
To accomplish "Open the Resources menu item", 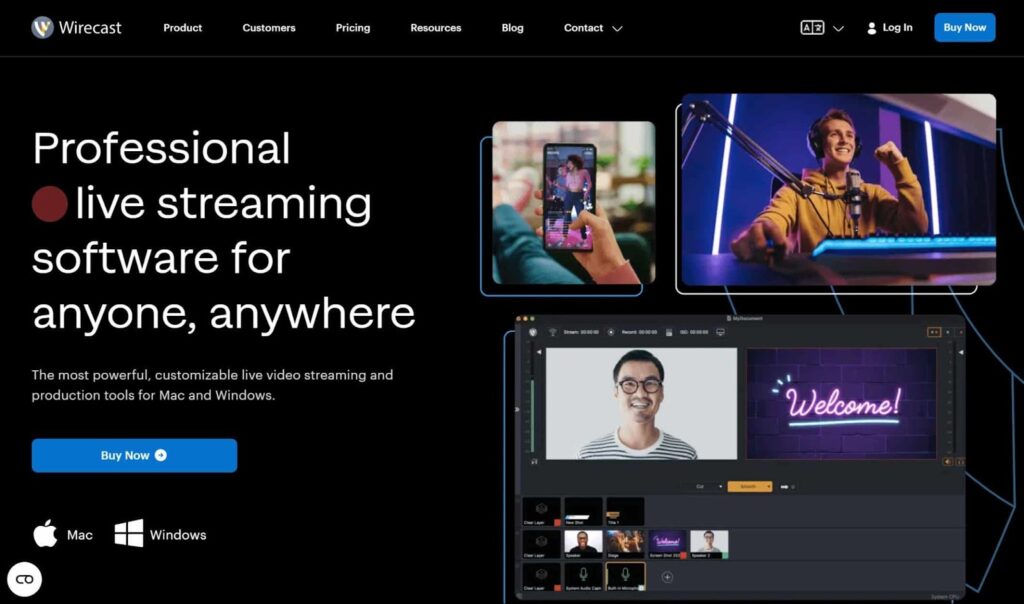I will tap(436, 28).
